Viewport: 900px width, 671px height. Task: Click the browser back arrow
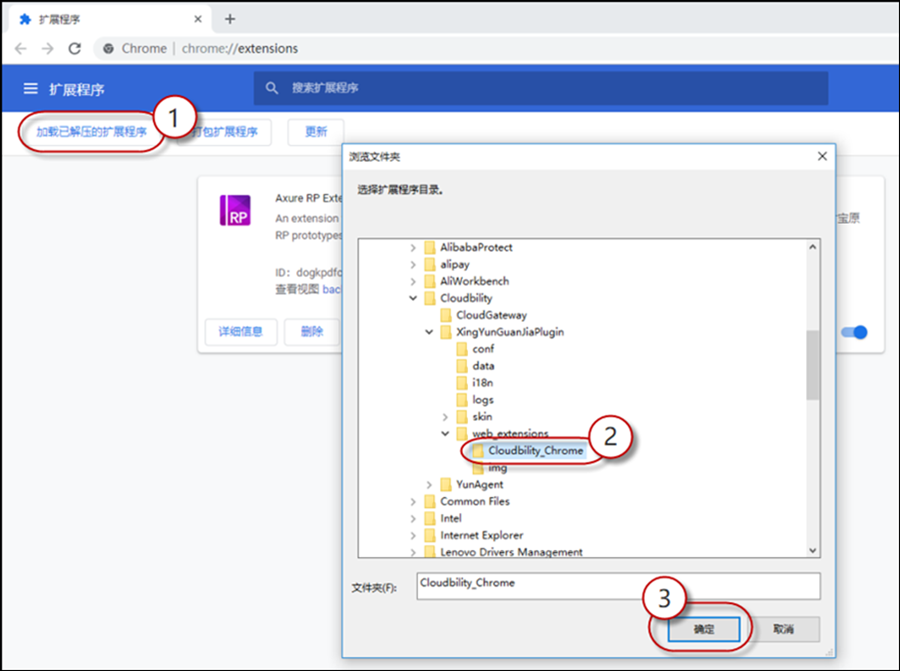coord(21,48)
